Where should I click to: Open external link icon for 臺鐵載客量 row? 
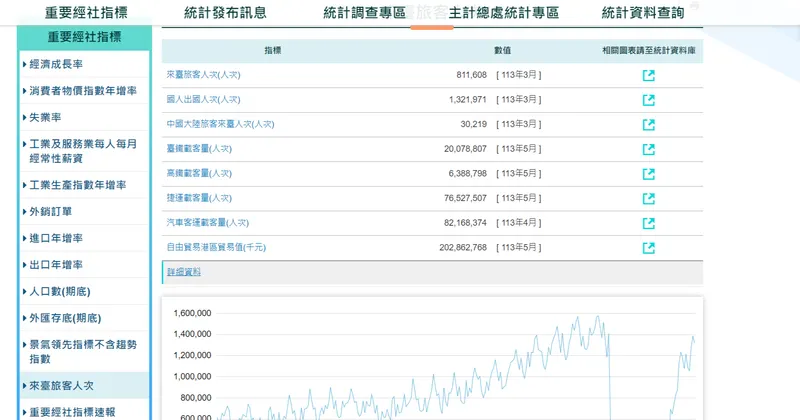pyautogui.click(x=648, y=149)
